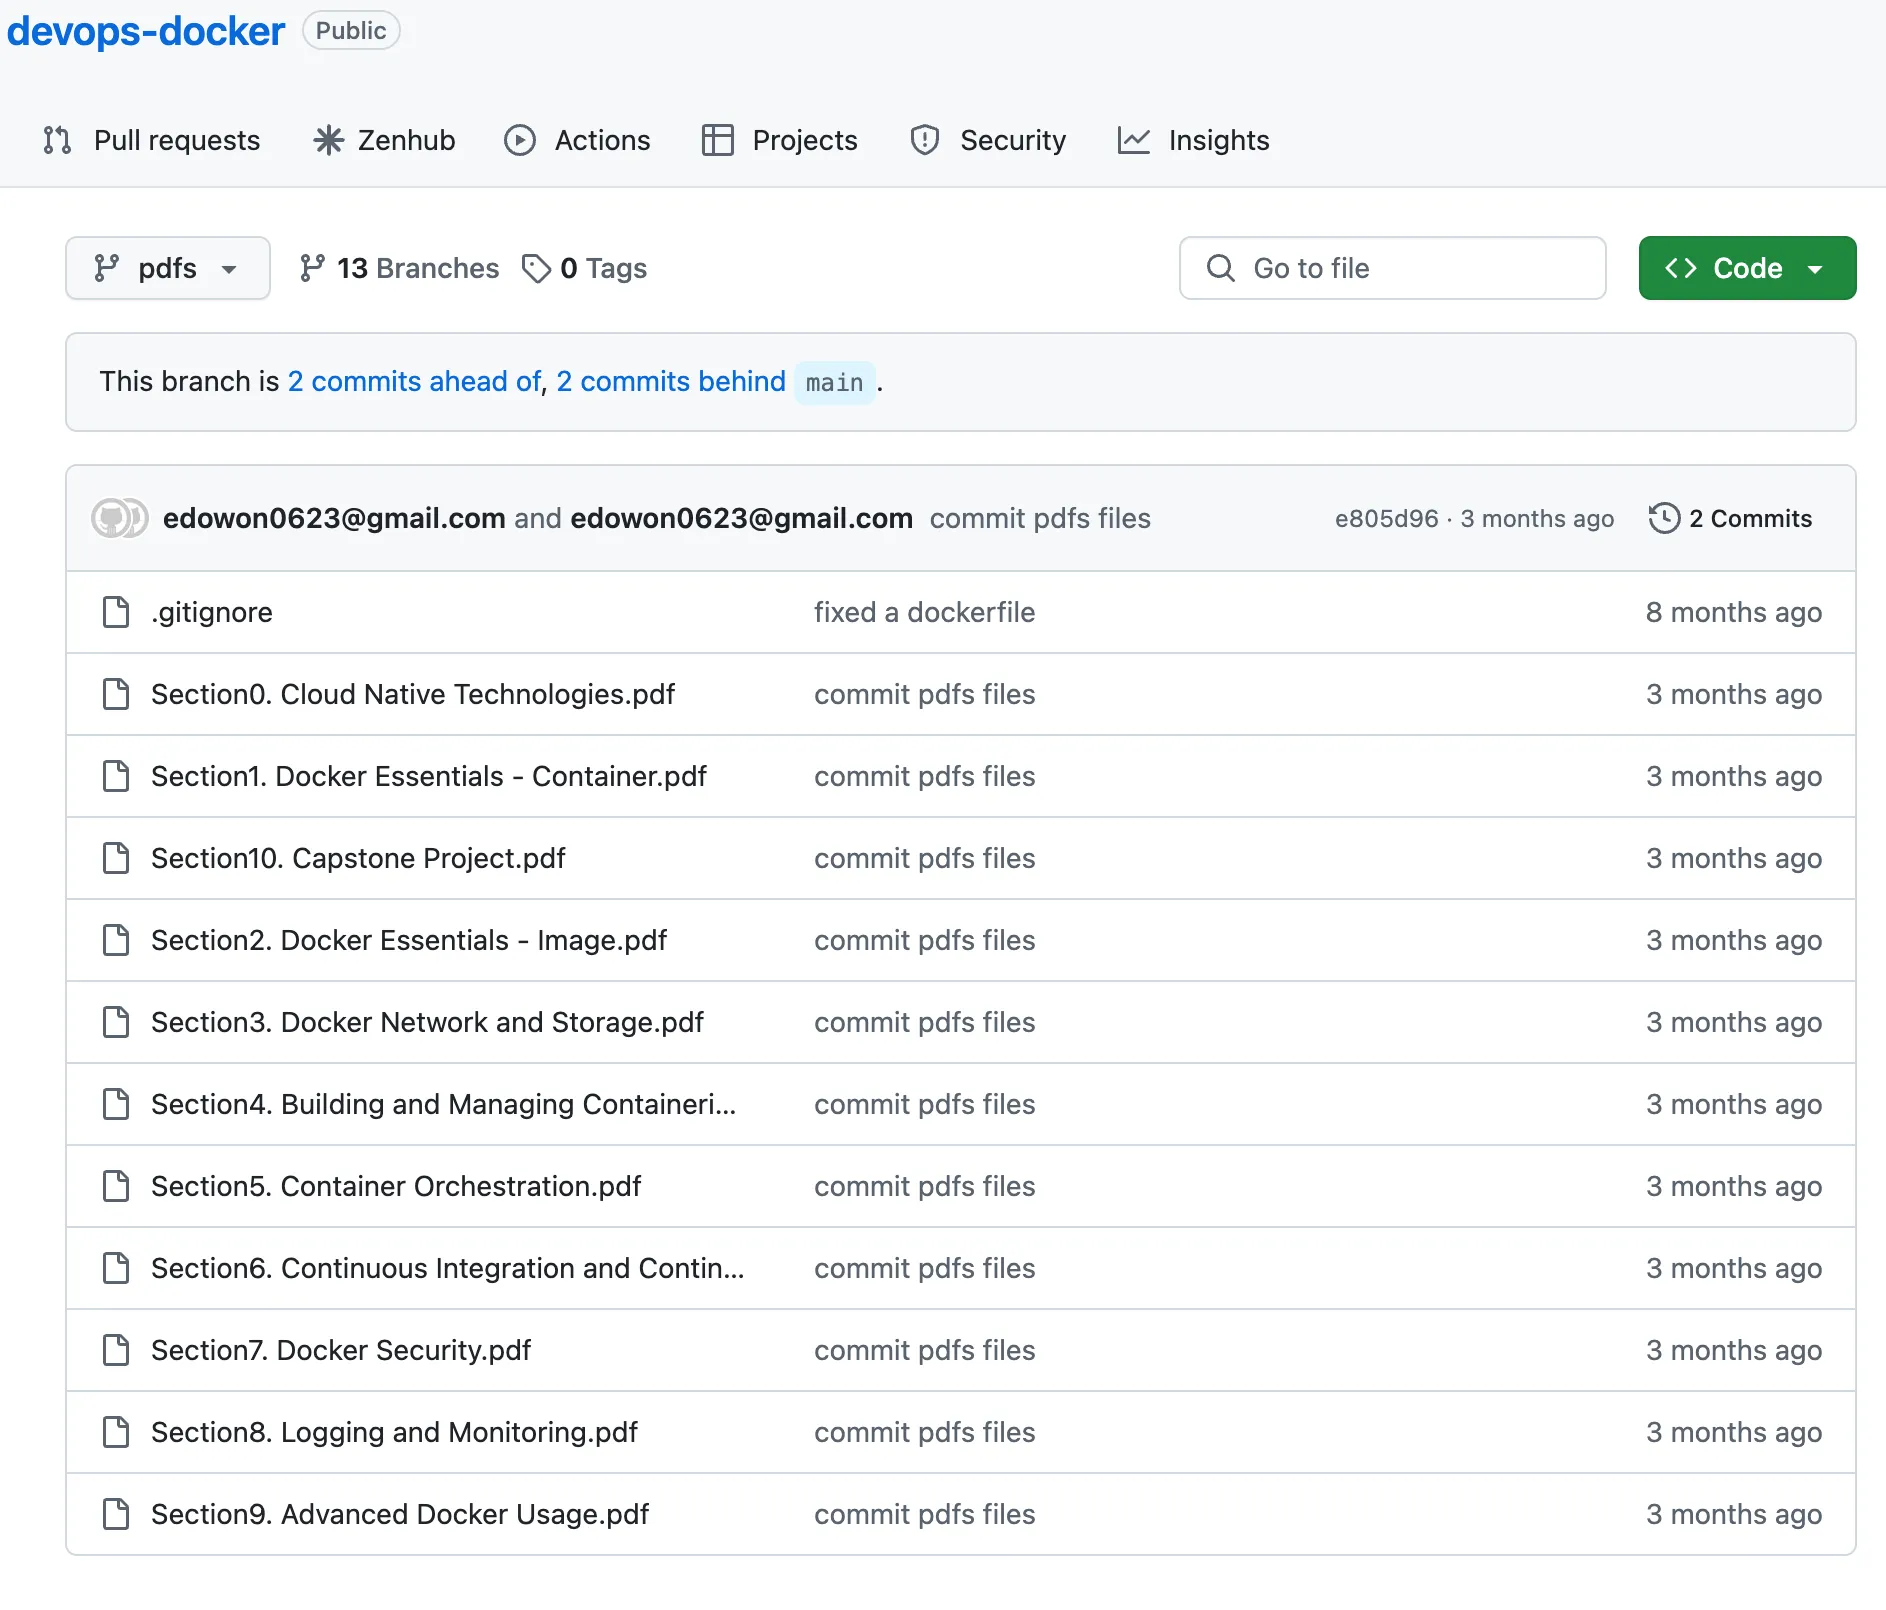
Task: Click file icon for Section10 Capstone Project
Action: pyautogui.click(x=116, y=858)
